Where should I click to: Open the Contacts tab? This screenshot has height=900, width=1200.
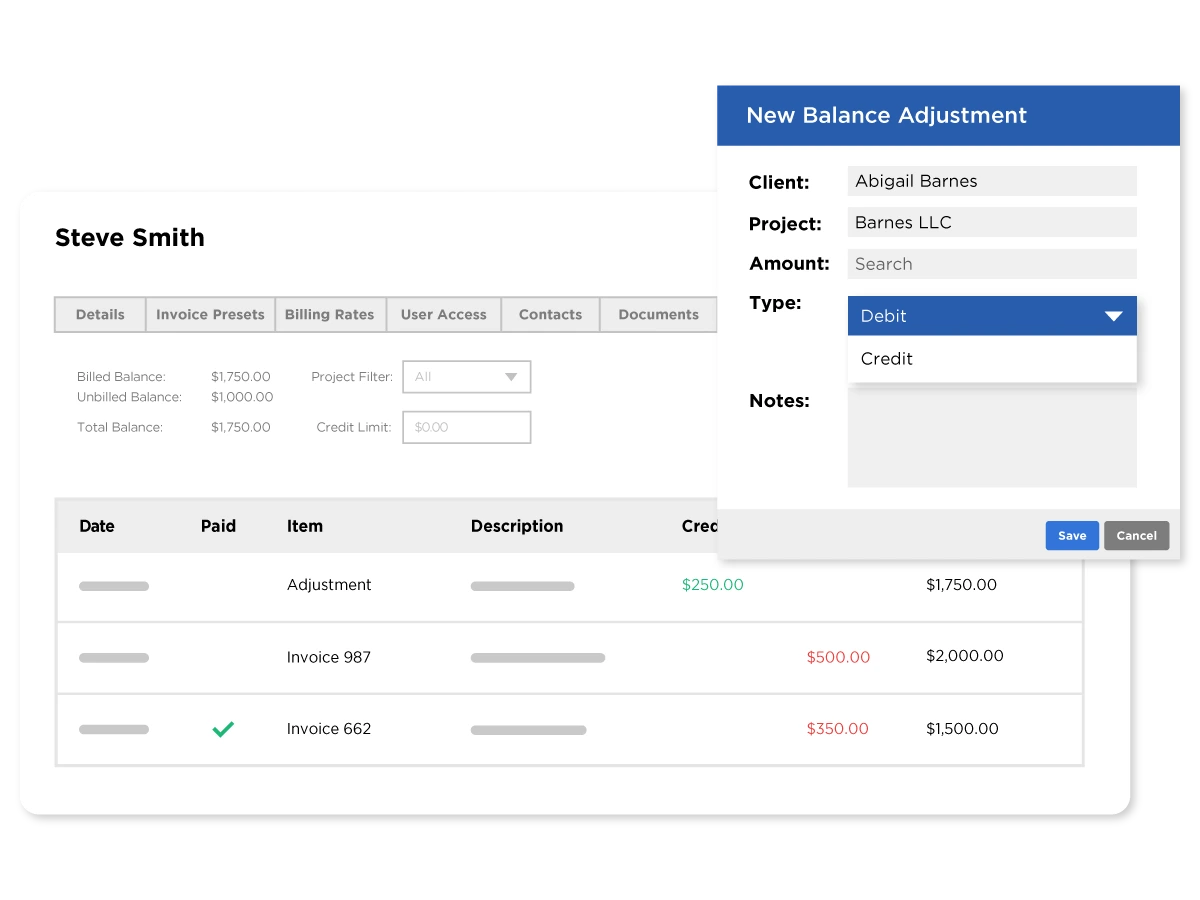[550, 314]
